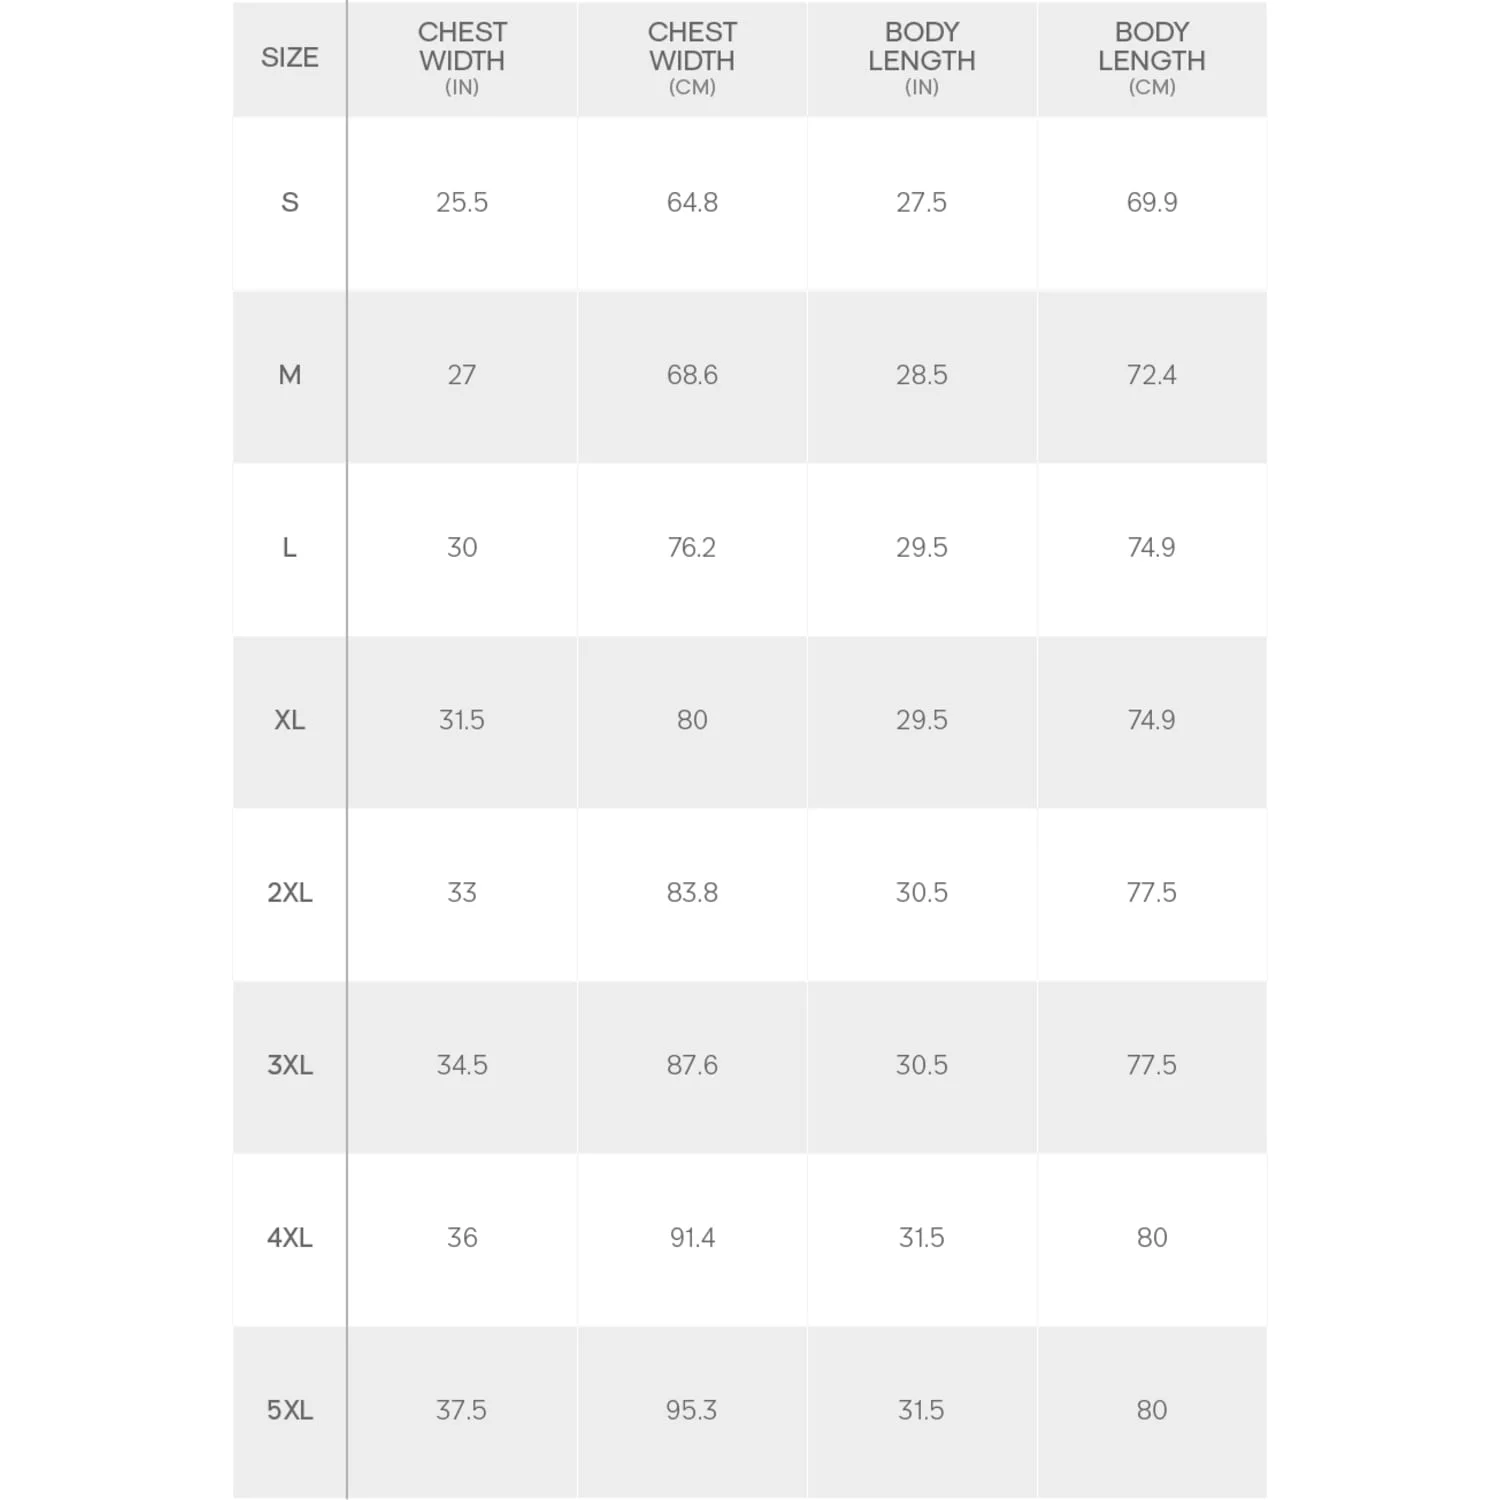Viewport: 1500px width, 1500px height.
Task: Select the 95.3 cell in the 5XL row
Action: (x=692, y=1410)
